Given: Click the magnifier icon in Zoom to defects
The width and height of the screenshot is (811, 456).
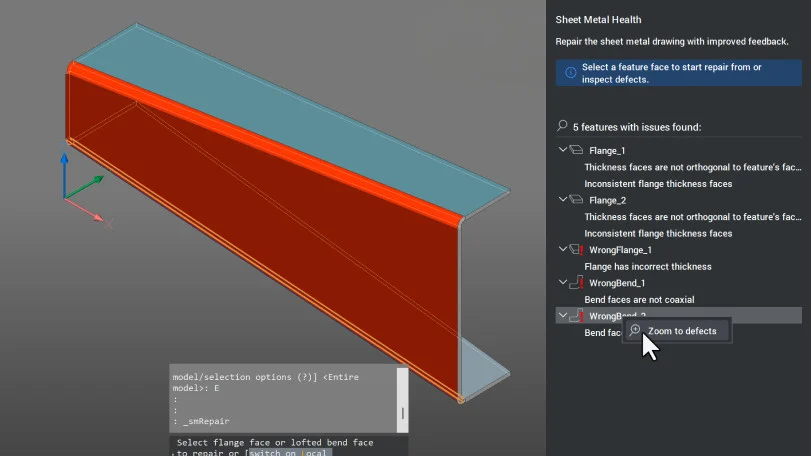Looking at the screenshot, I should click(635, 330).
